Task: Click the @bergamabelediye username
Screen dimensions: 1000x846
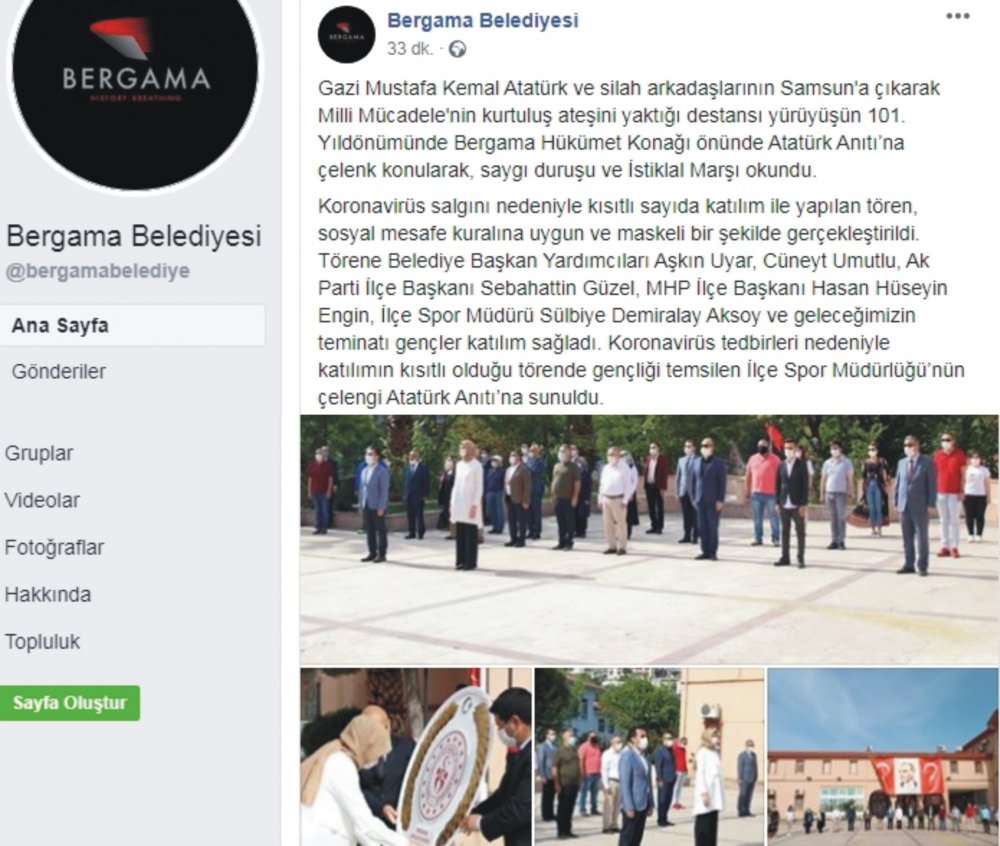Action: pyautogui.click(x=98, y=271)
